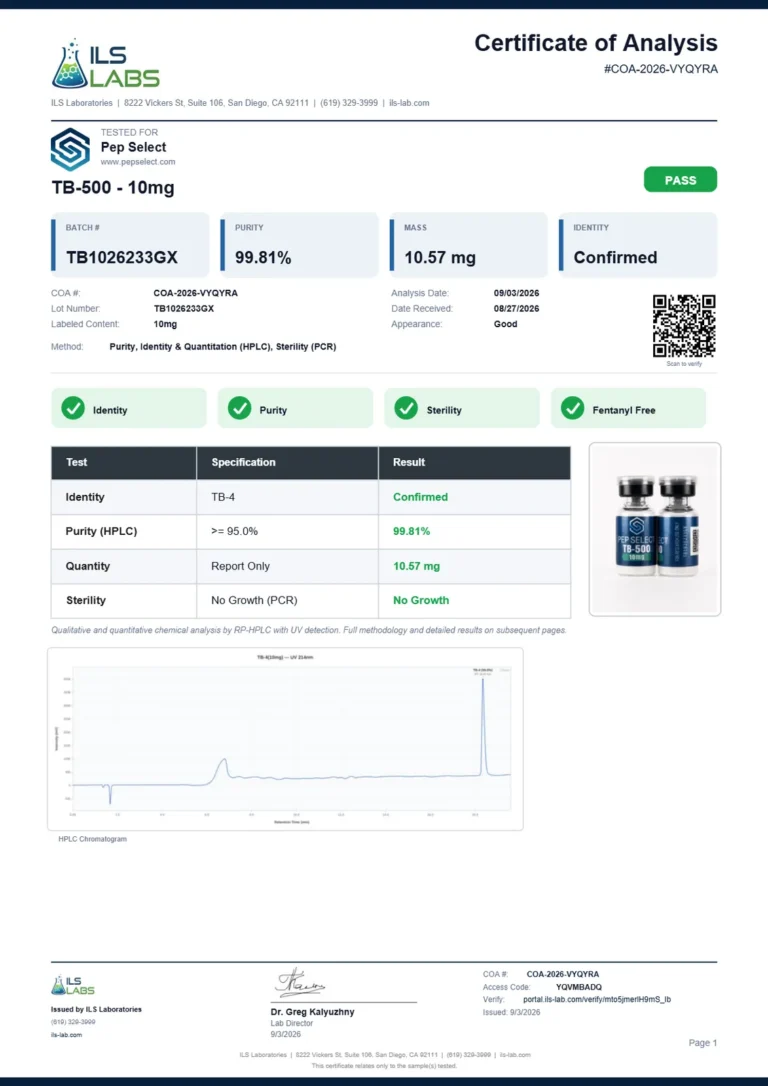Click the tall peak in the chromatogram
Image resolution: width=768 pixels, height=1086 pixels.
click(483, 727)
